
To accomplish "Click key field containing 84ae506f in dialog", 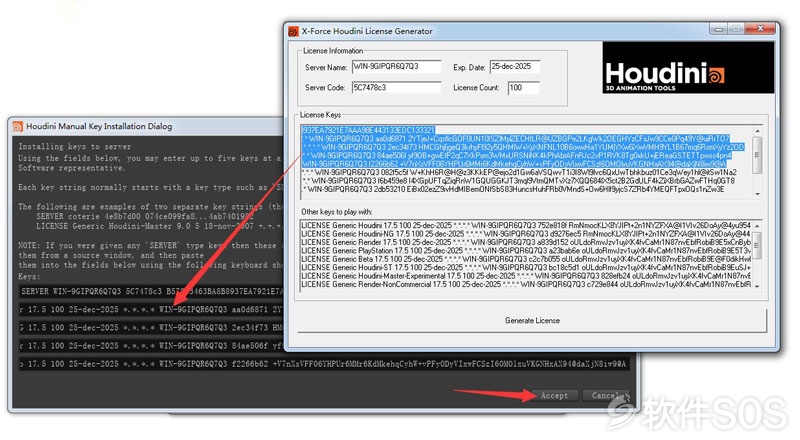I will (152, 346).
